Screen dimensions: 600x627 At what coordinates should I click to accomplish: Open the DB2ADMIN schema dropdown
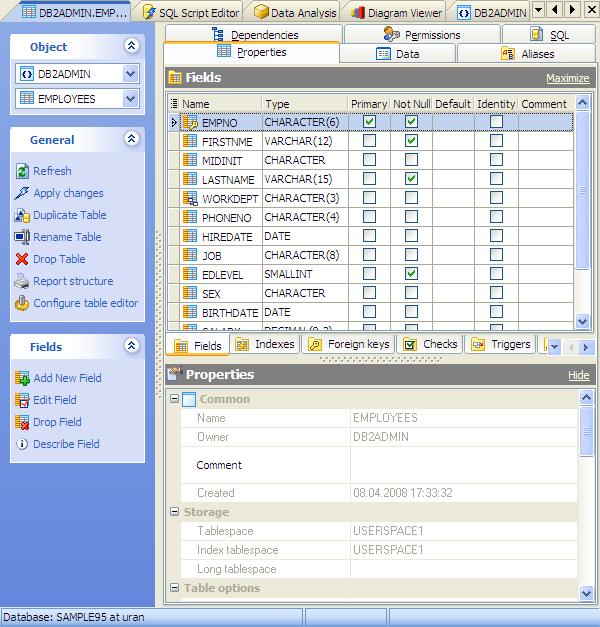pos(130,74)
